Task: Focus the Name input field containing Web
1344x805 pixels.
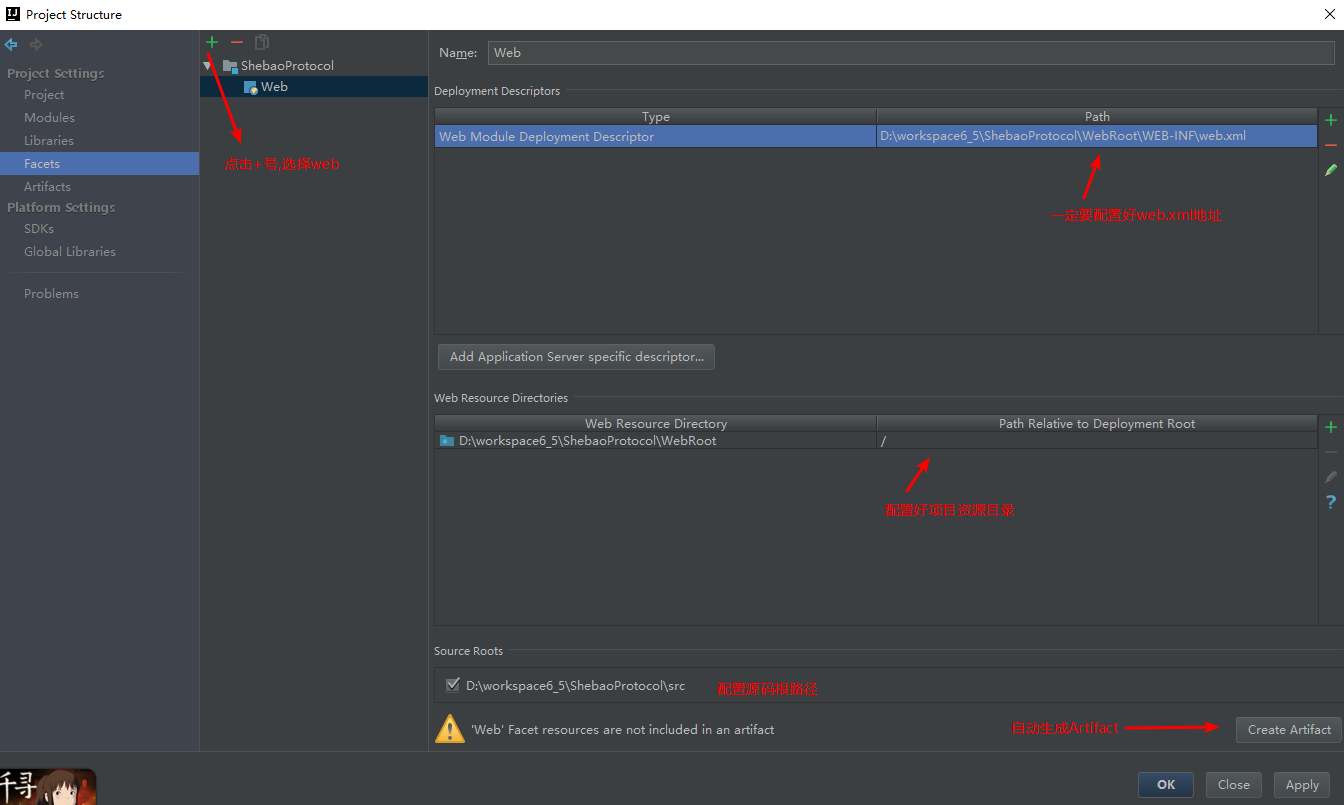Action: click(911, 53)
